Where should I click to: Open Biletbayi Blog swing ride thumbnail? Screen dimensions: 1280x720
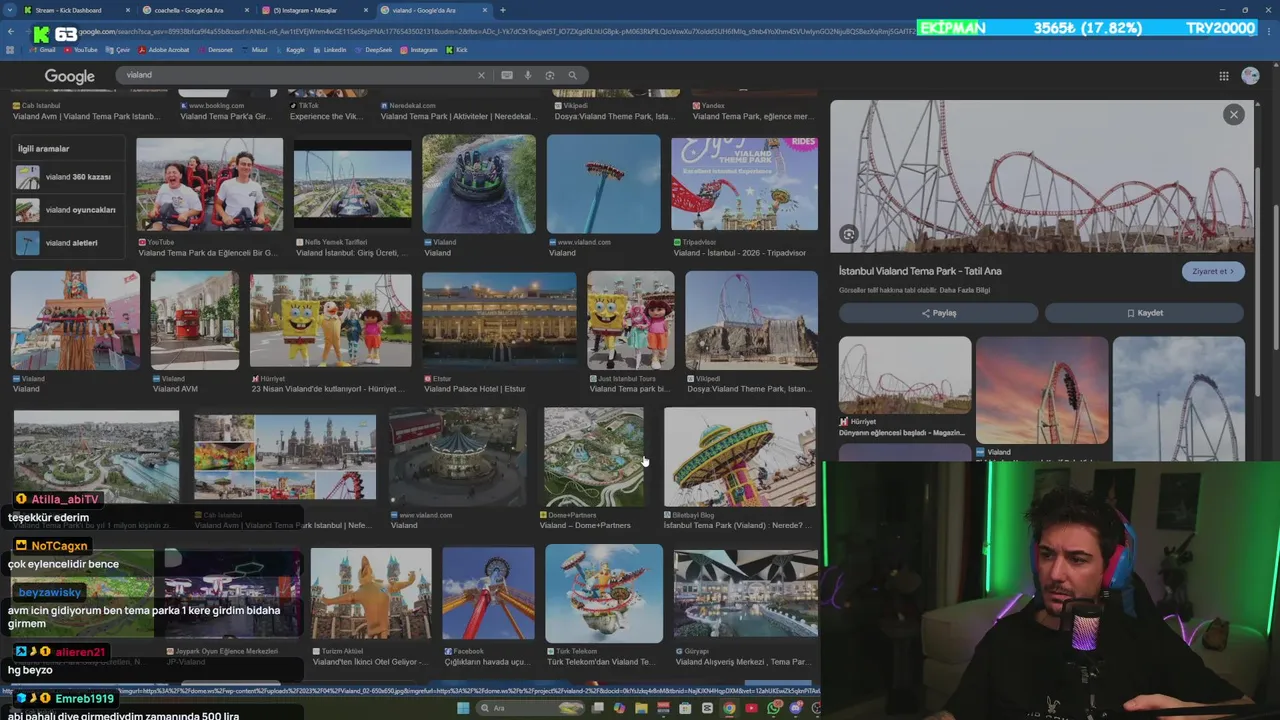click(740, 456)
